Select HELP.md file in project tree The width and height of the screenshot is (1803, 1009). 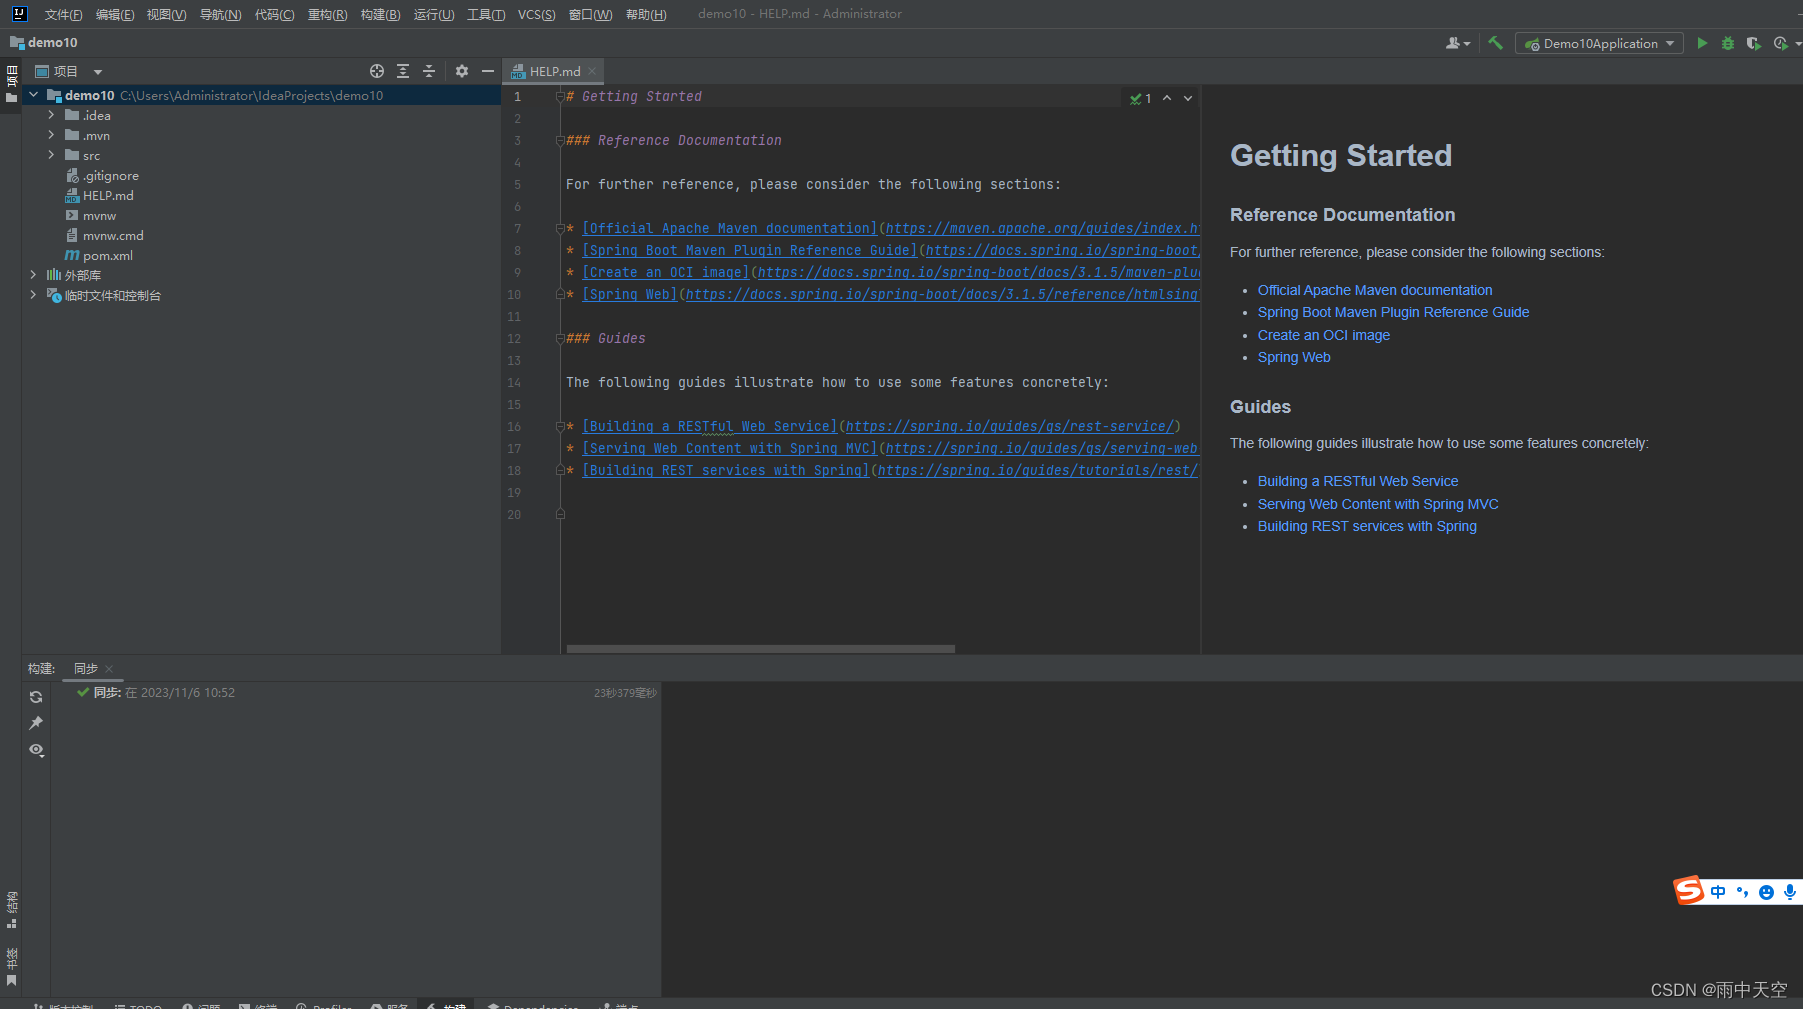coord(108,195)
